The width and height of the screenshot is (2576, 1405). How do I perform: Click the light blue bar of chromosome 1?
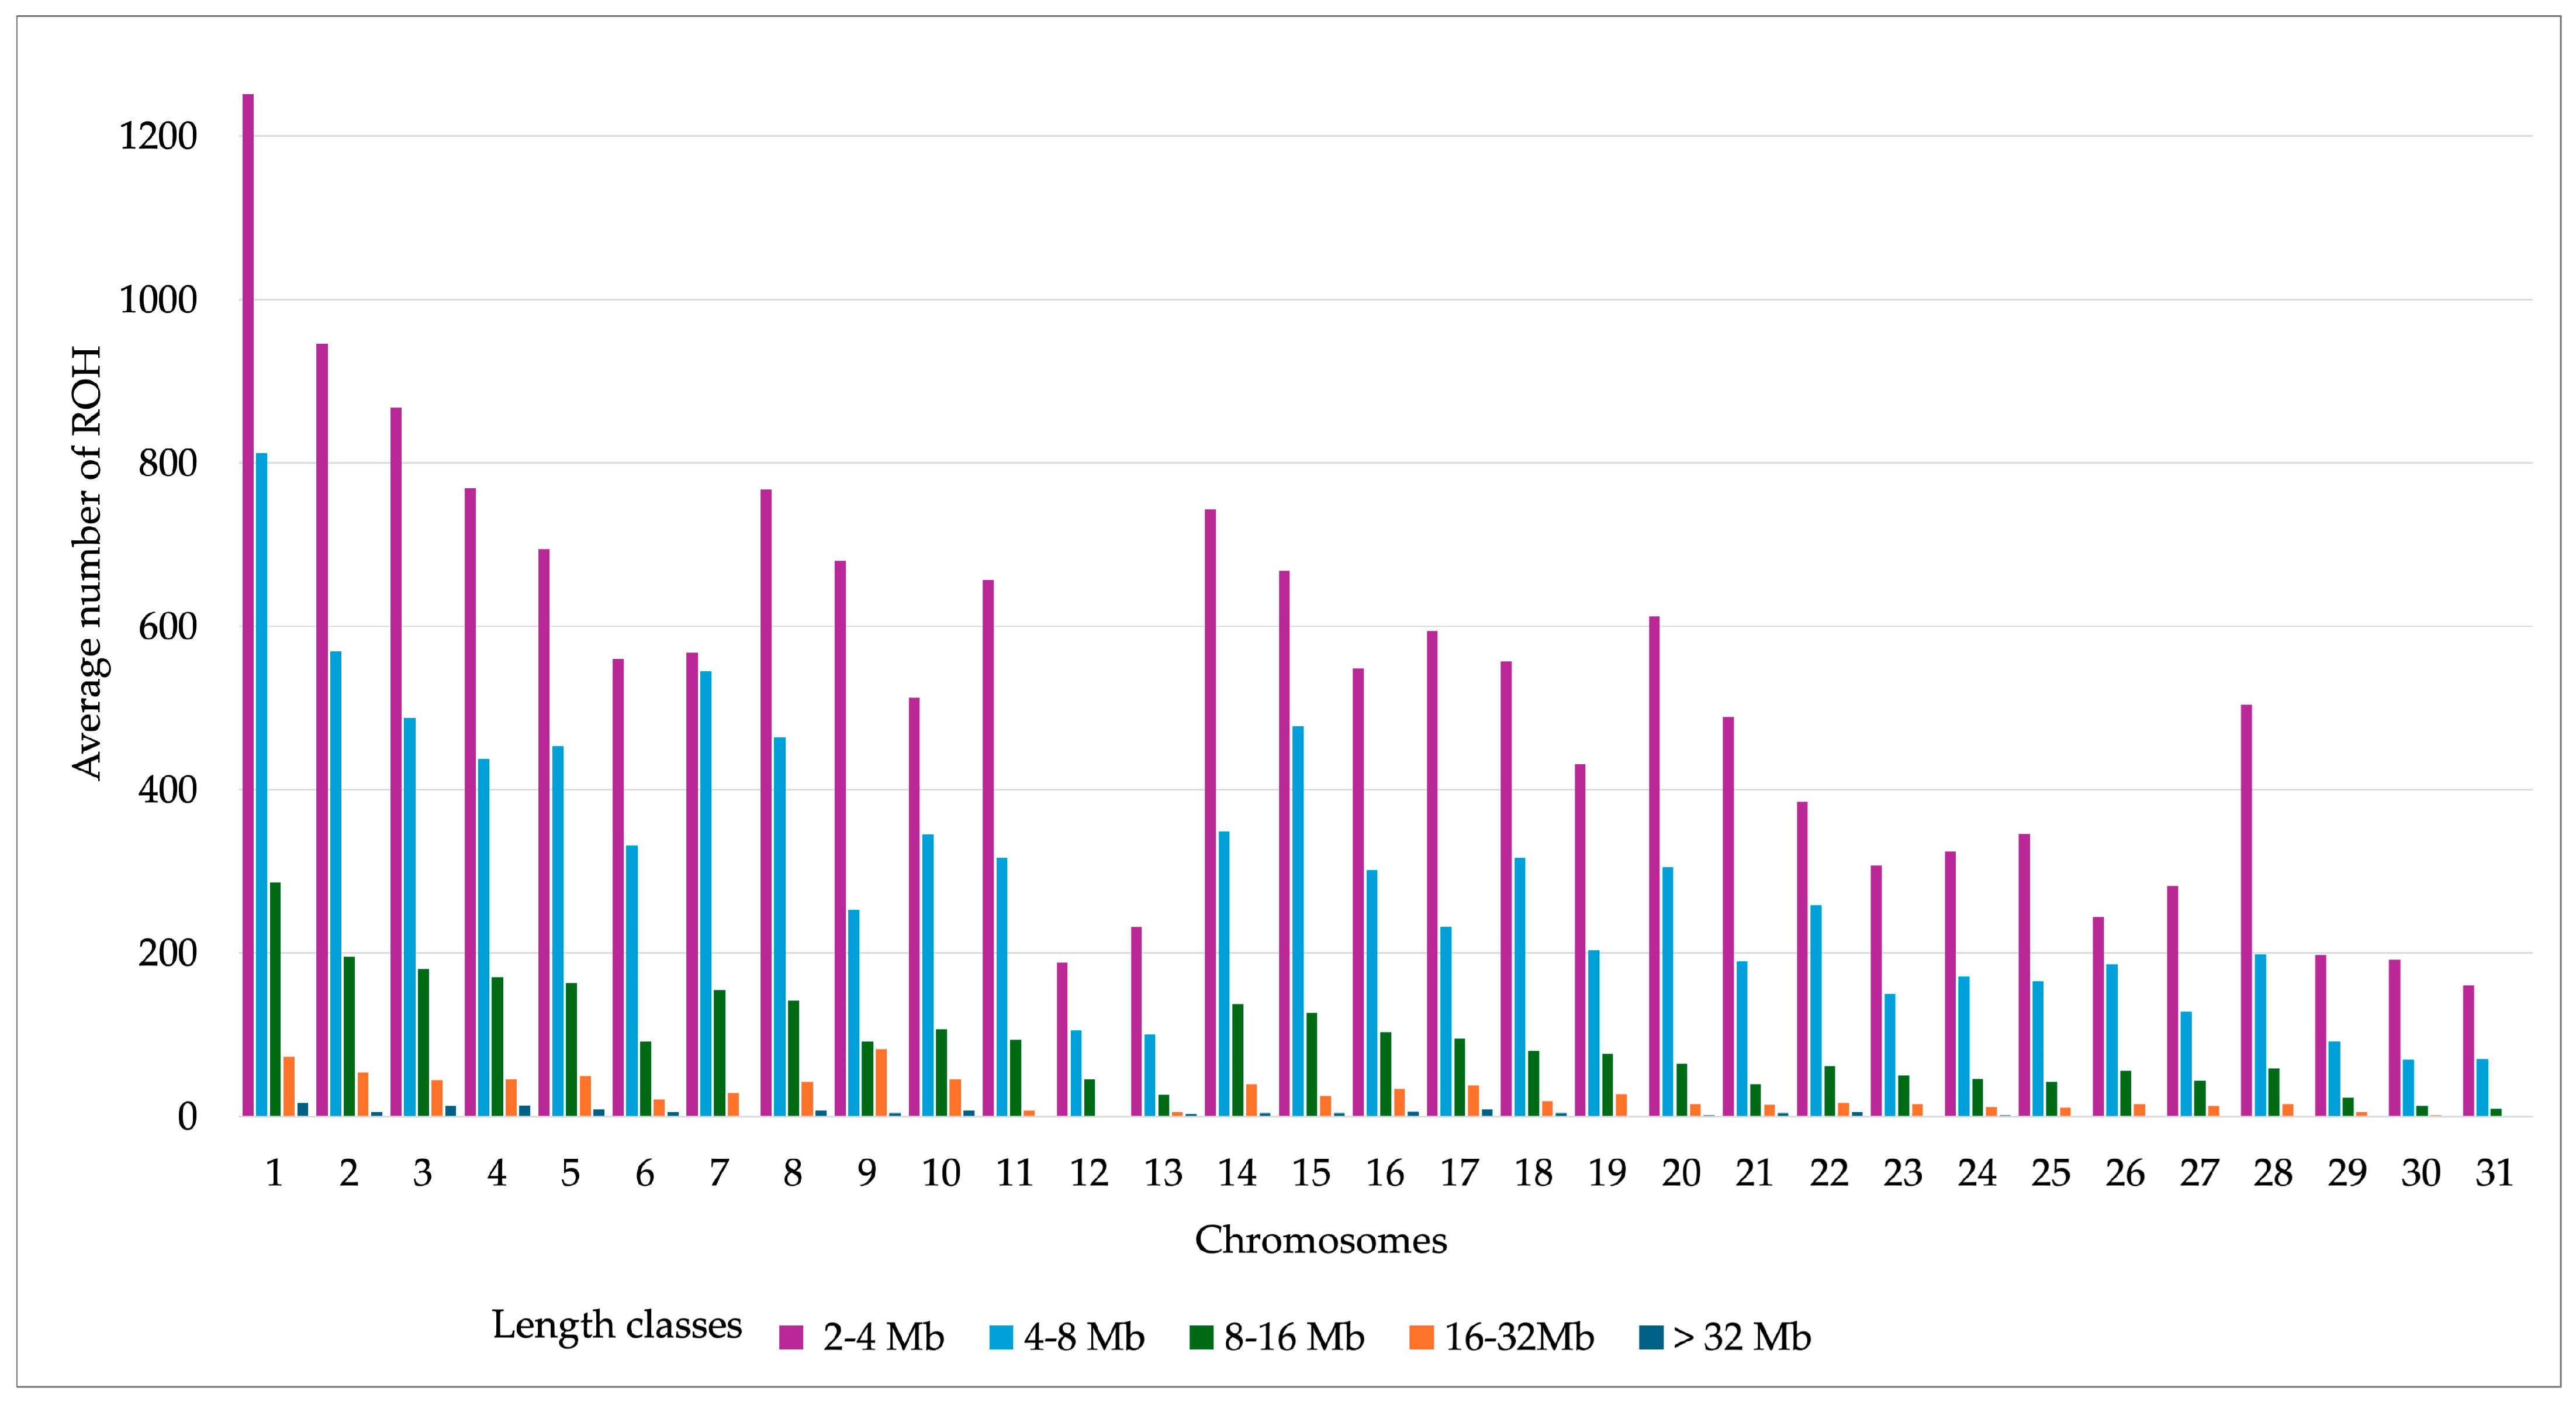[x=262, y=785]
